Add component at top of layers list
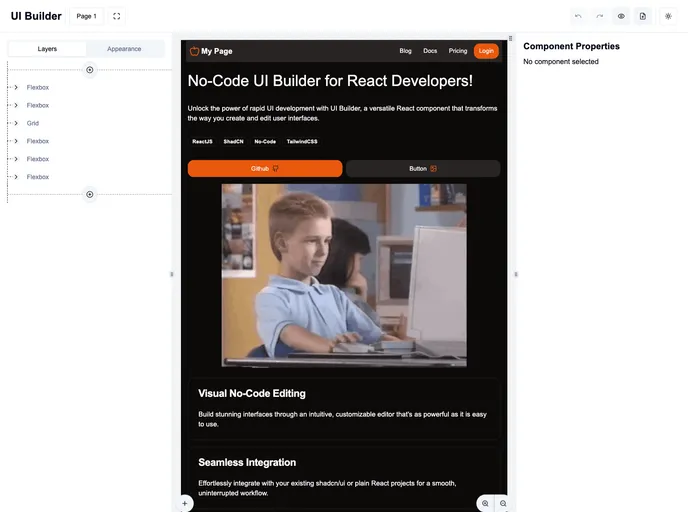The width and height of the screenshot is (688, 512). click(90, 70)
